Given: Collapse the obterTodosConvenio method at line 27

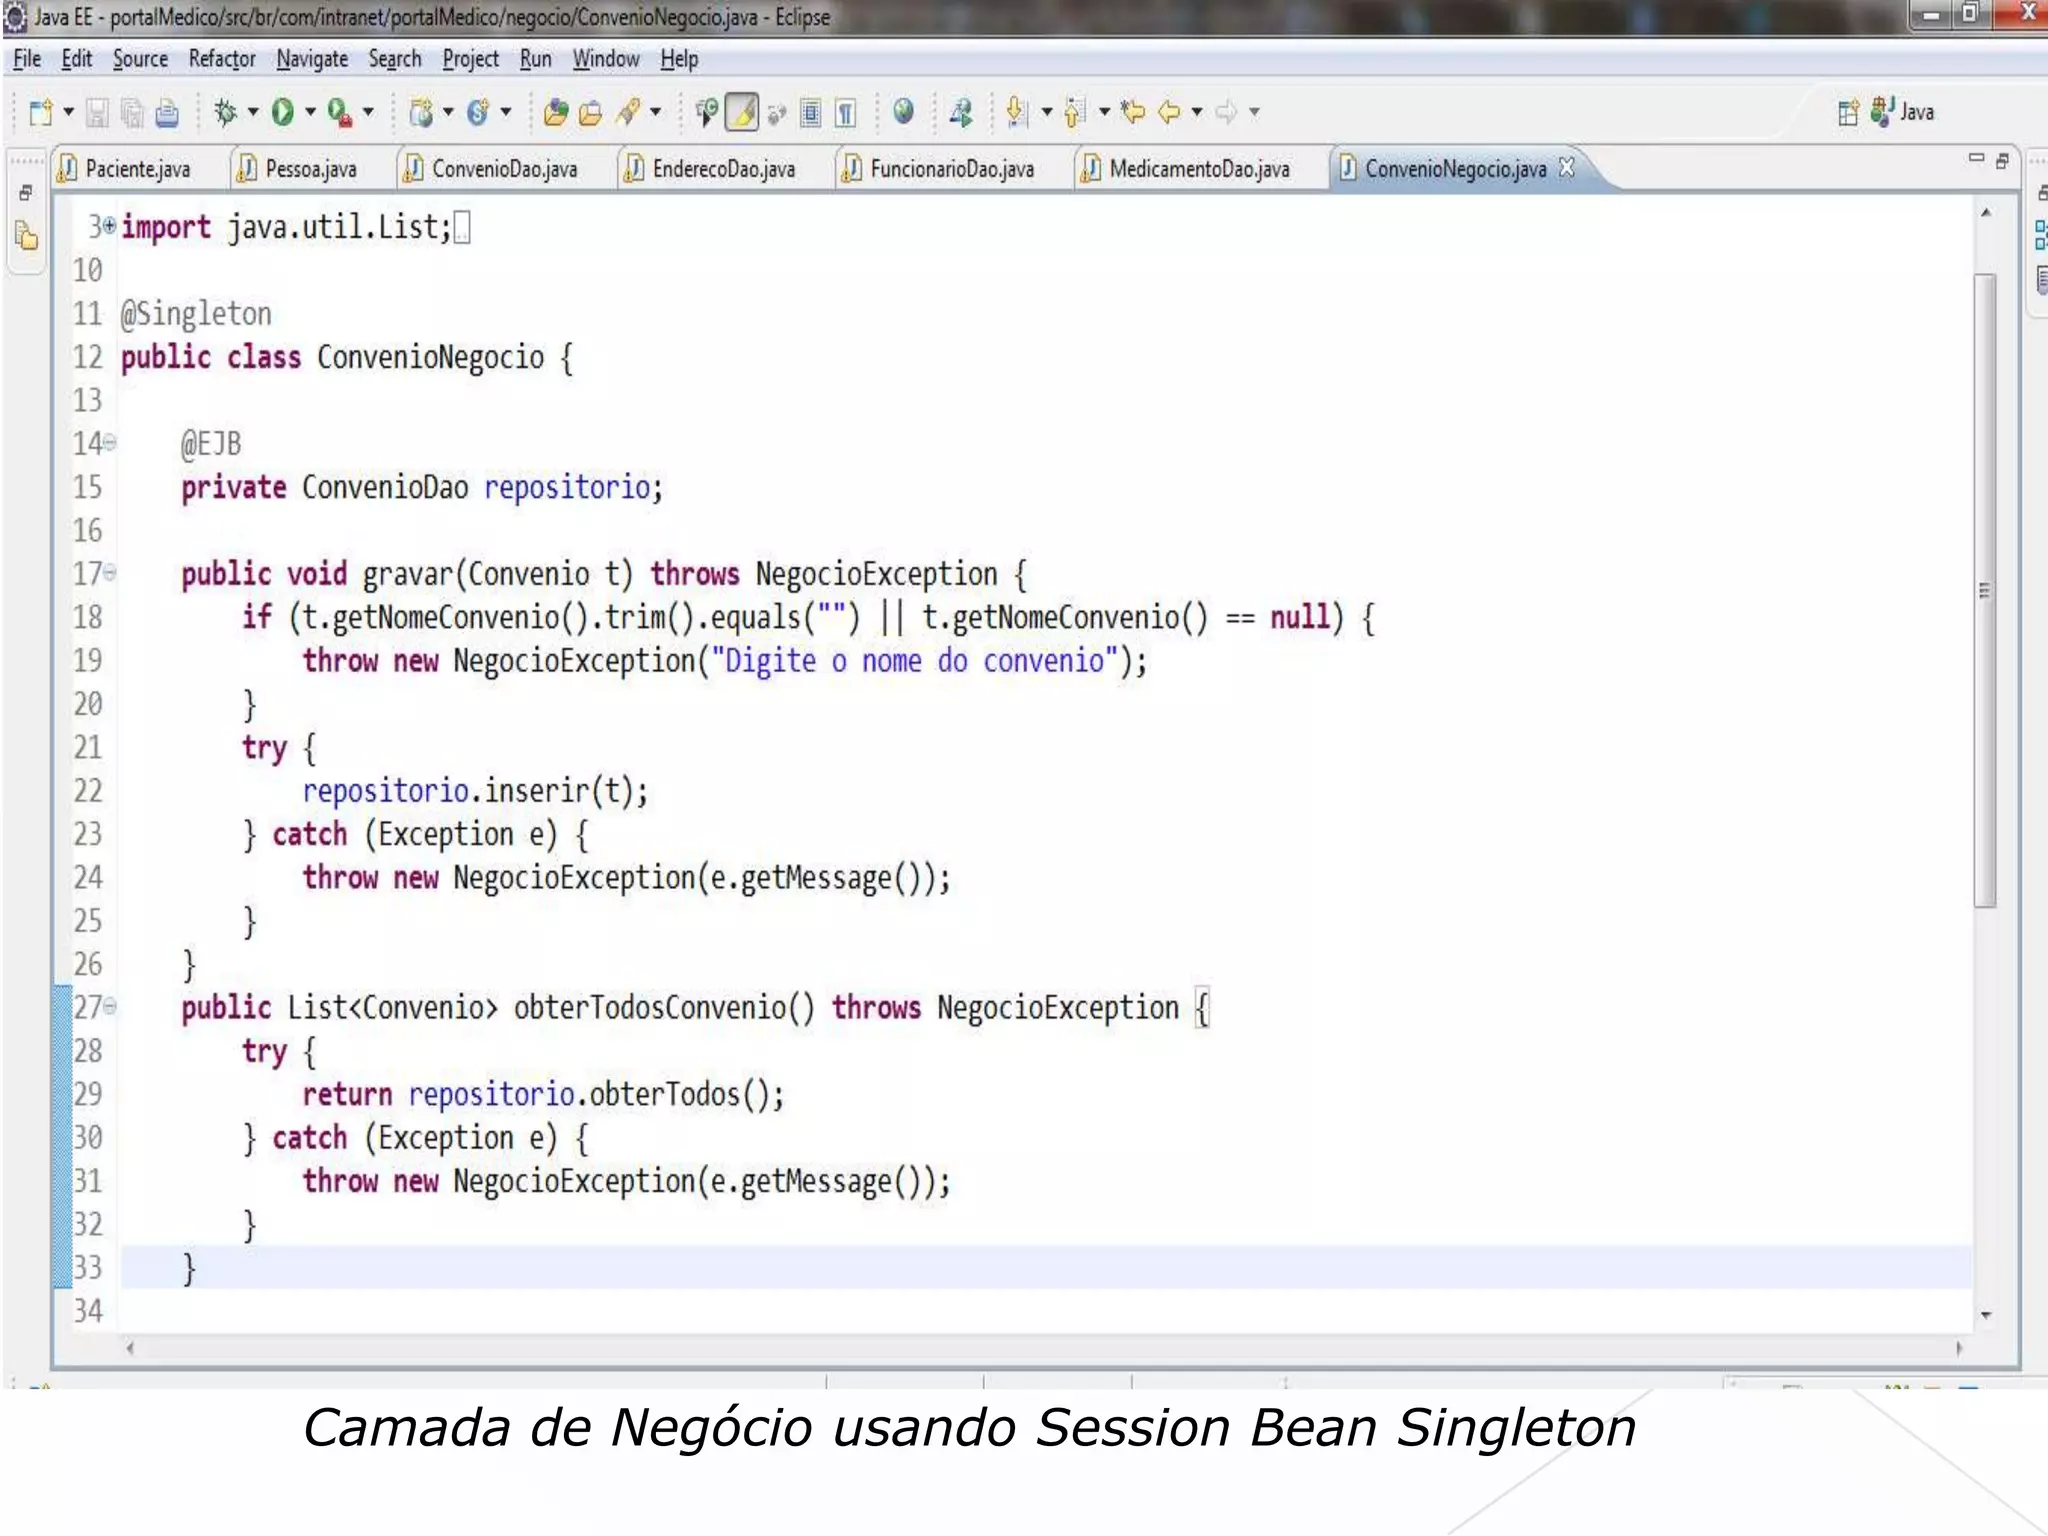Looking at the screenshot, I should pyautogui.click(x=109, y=1005).
